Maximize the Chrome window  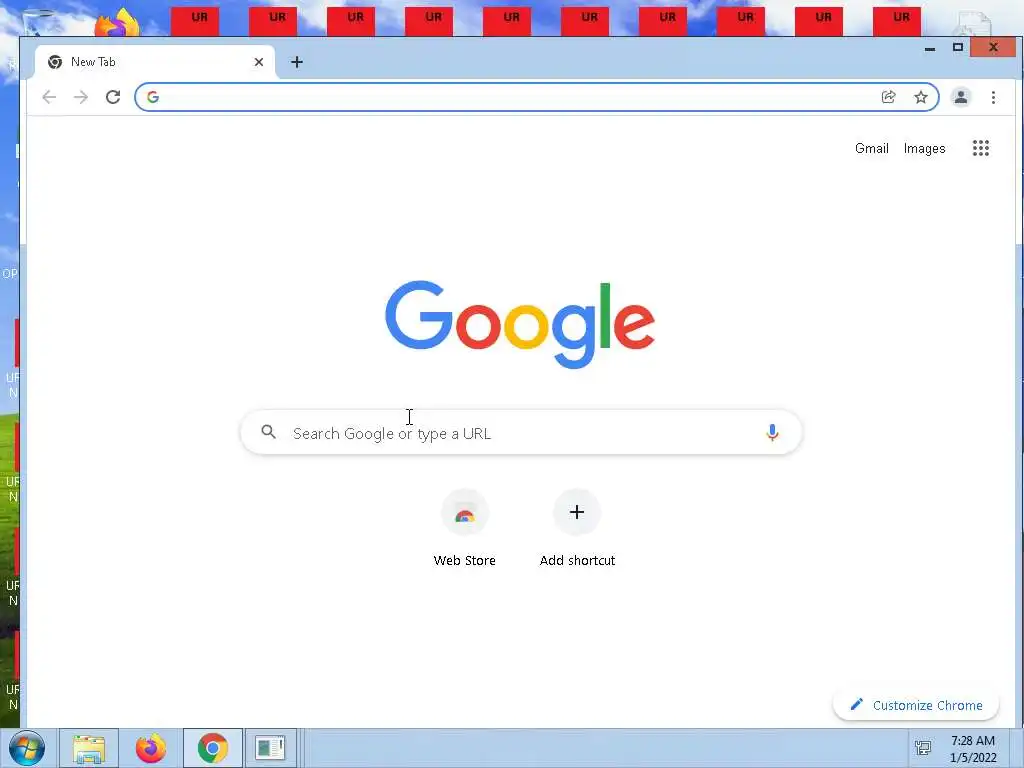(957, 48)
